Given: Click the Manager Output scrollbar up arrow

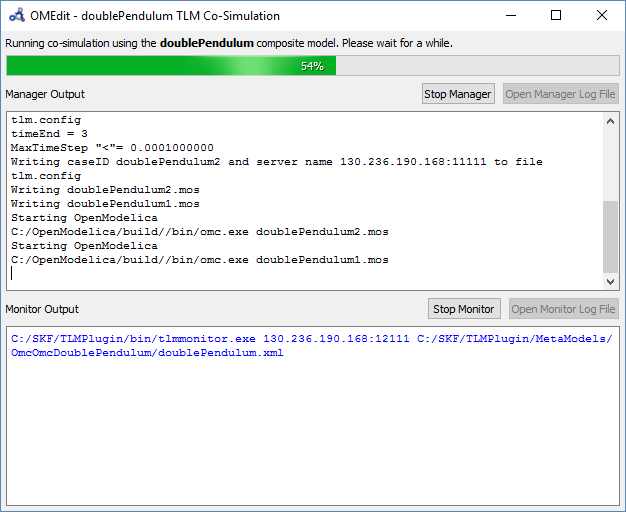Looking at the screenshot, I should click(610, 121).
